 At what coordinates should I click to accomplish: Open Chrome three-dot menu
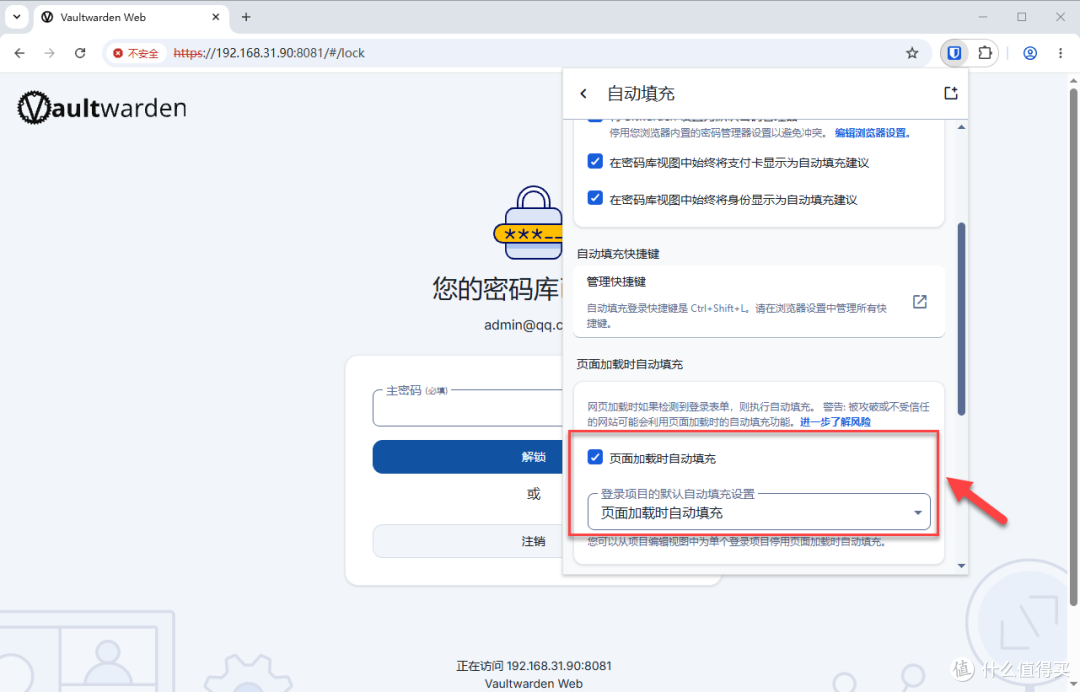point(1060,53)
